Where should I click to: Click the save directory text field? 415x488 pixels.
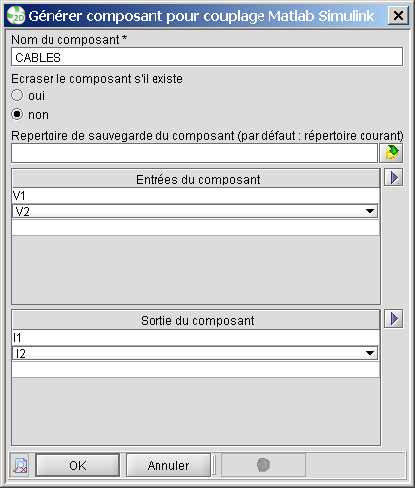tap(194, 153)
